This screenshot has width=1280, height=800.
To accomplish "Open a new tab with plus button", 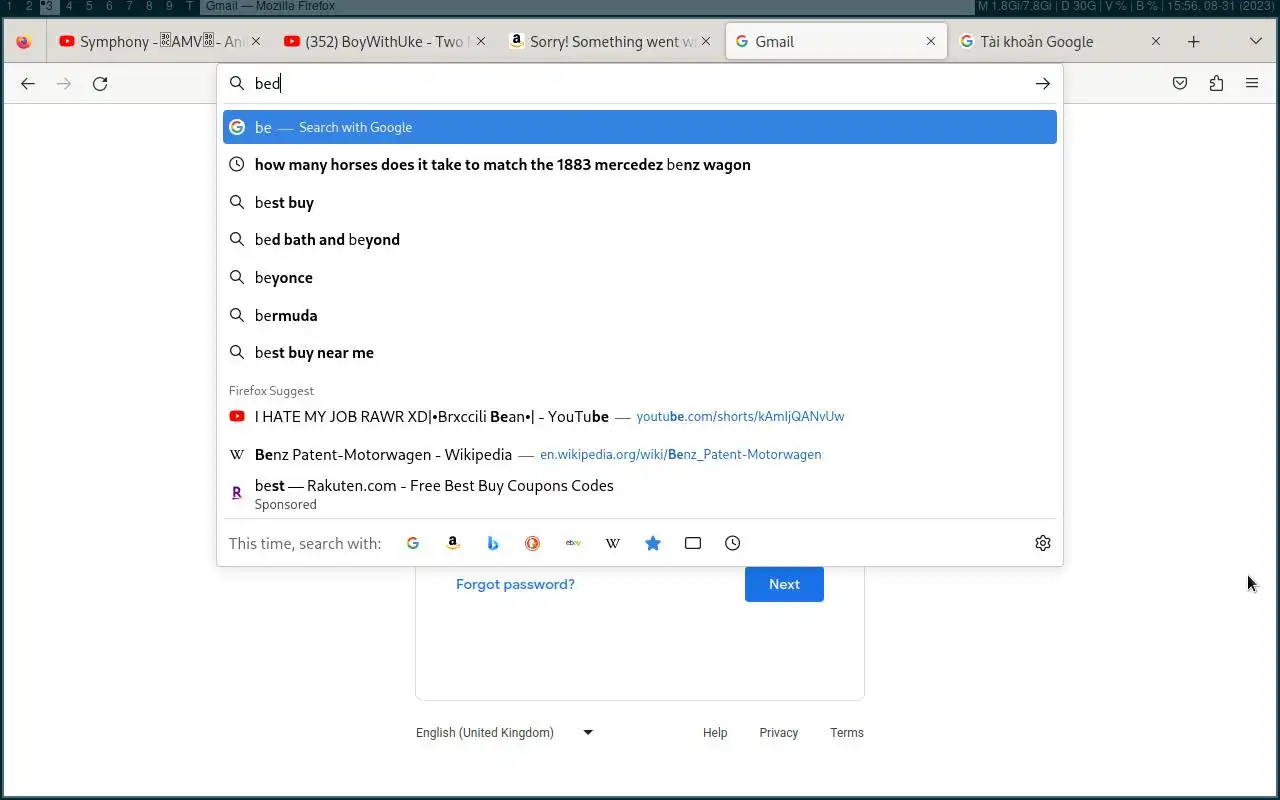I will [x=1193, y=42].
